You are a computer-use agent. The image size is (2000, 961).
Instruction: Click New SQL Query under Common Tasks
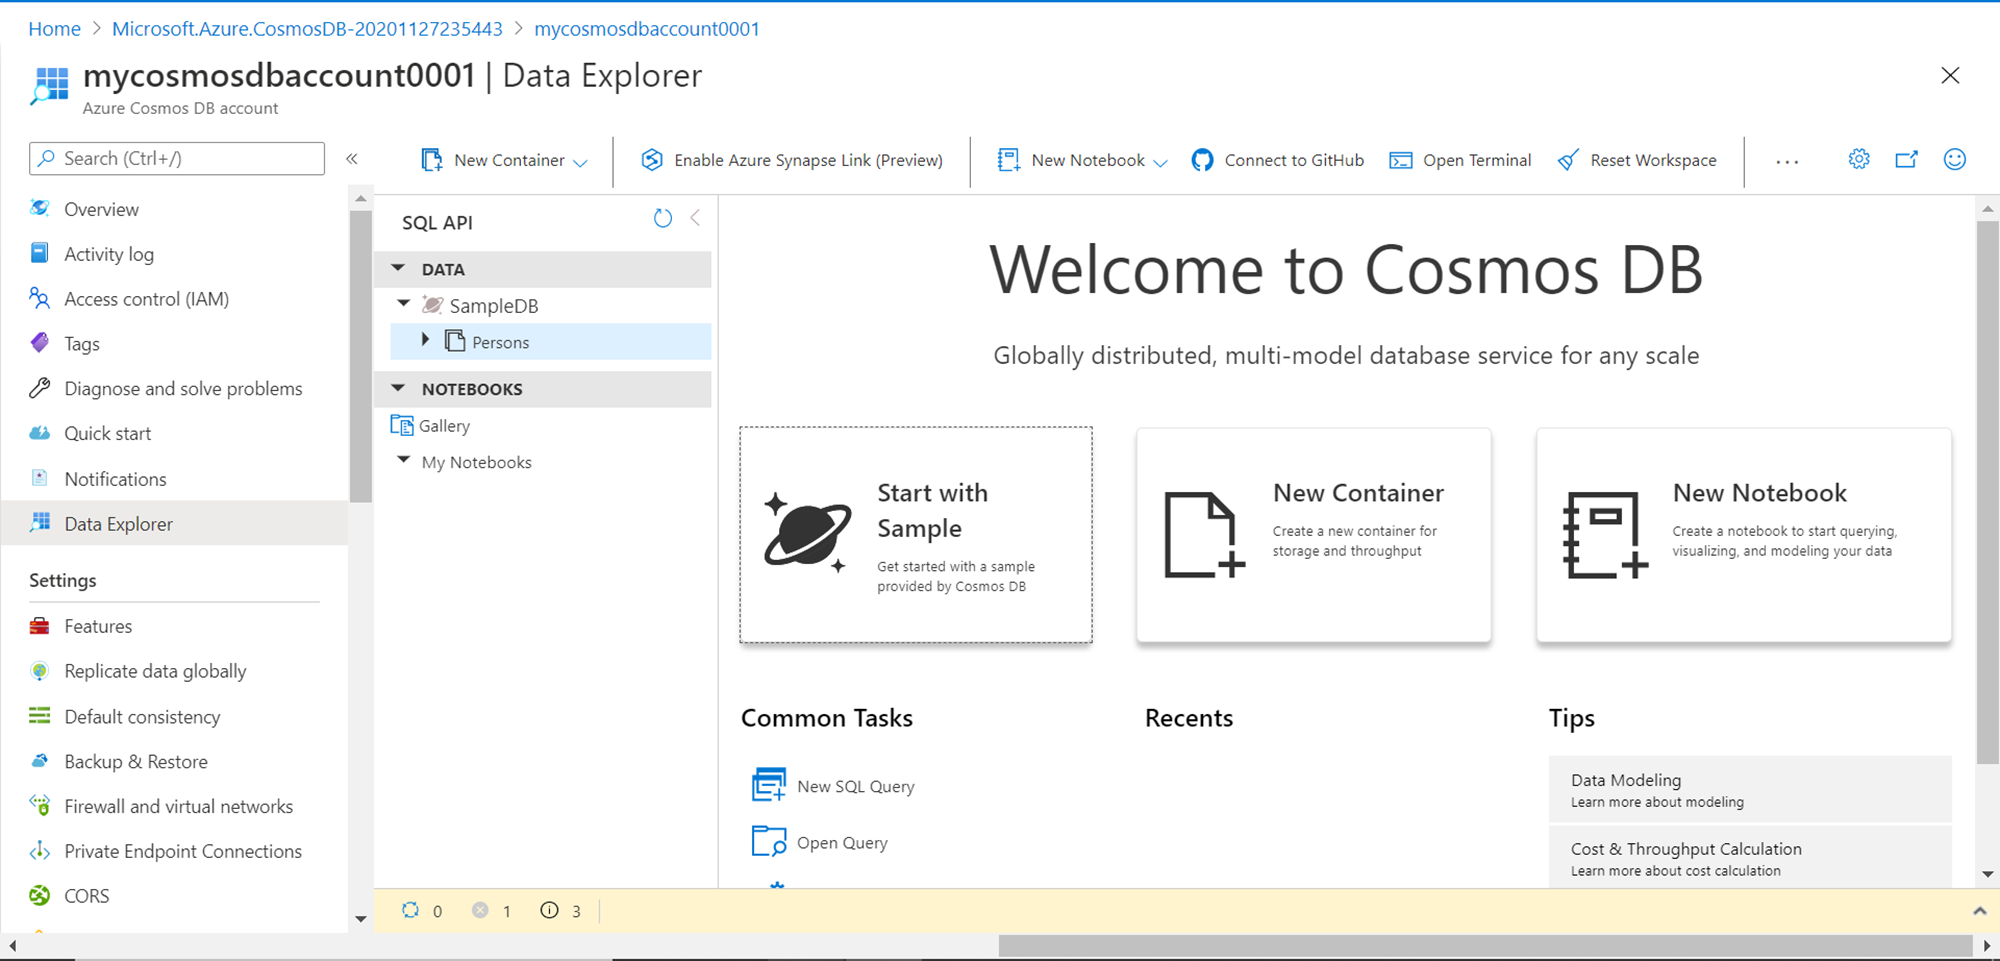855,786
